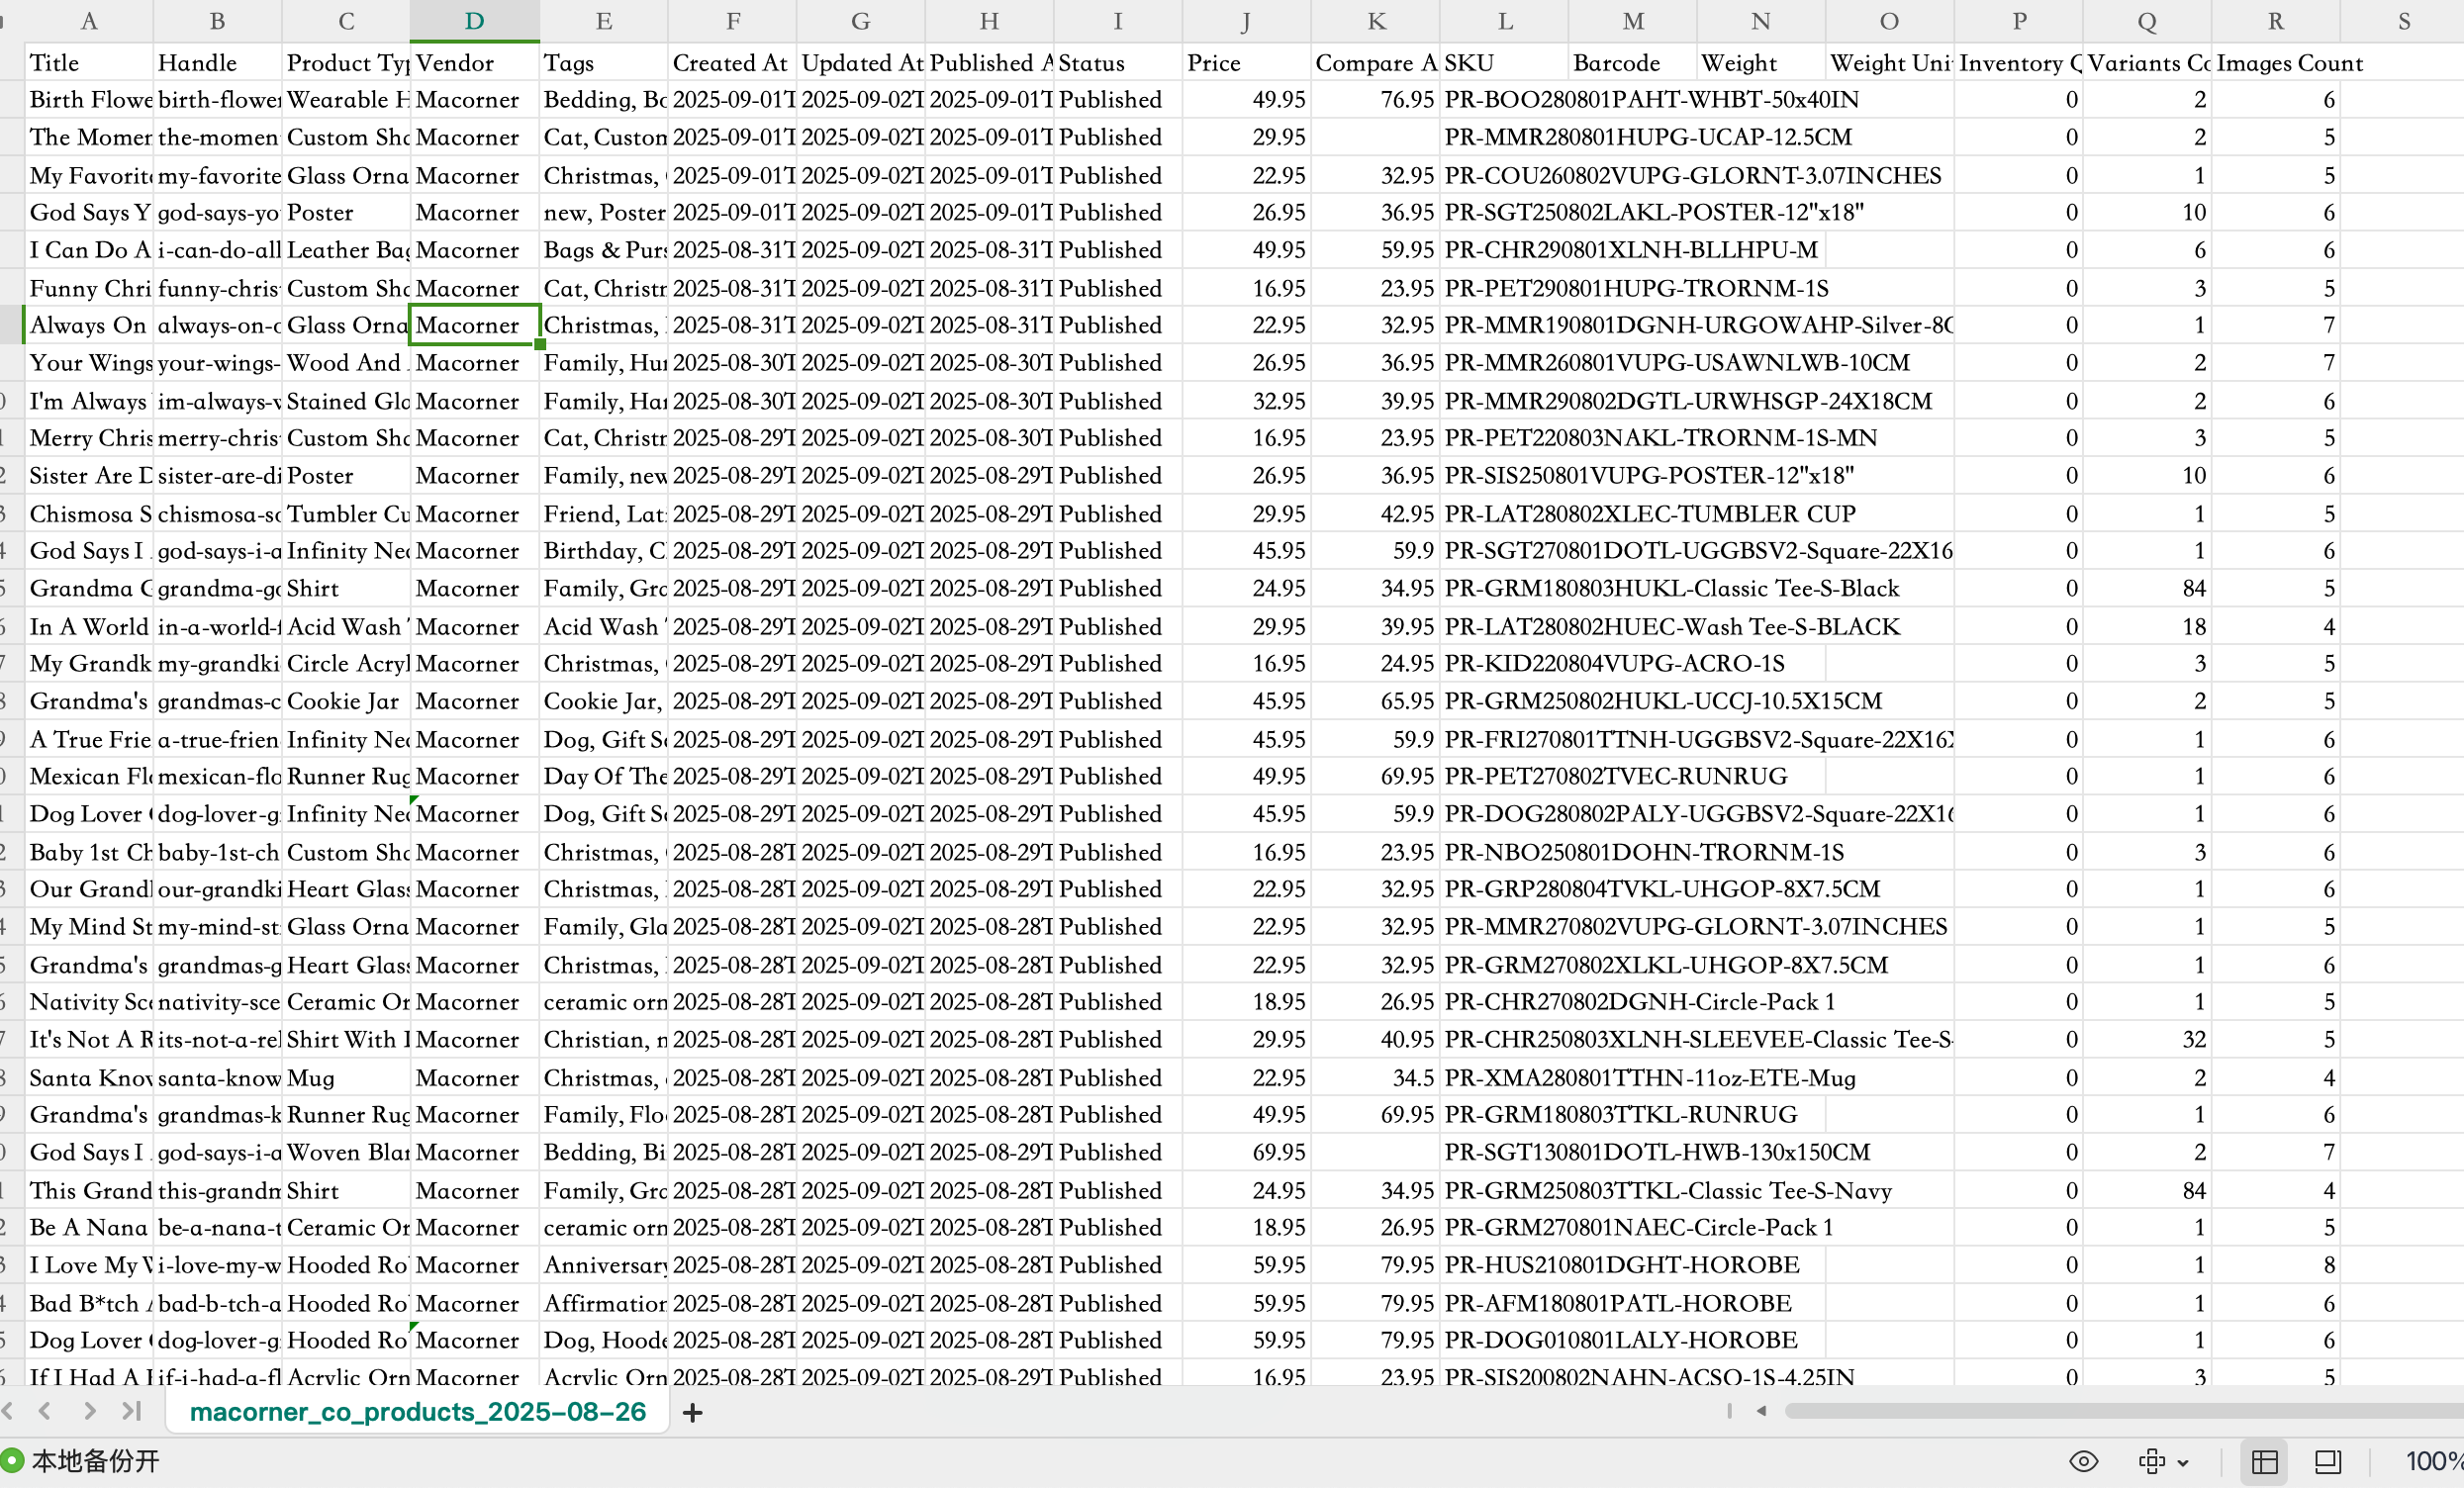Add a new sheet with plus button
2464x1488 pixels.
click(692, 1412)
